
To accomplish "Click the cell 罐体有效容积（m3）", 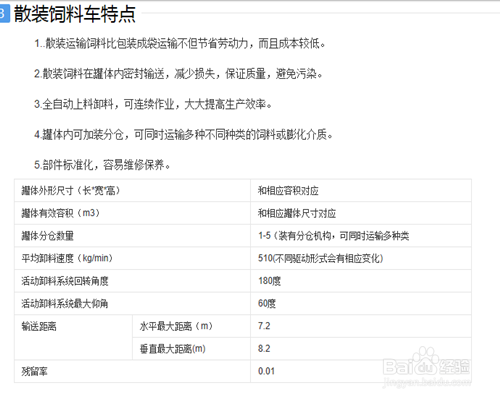I will tap(132, 213).
